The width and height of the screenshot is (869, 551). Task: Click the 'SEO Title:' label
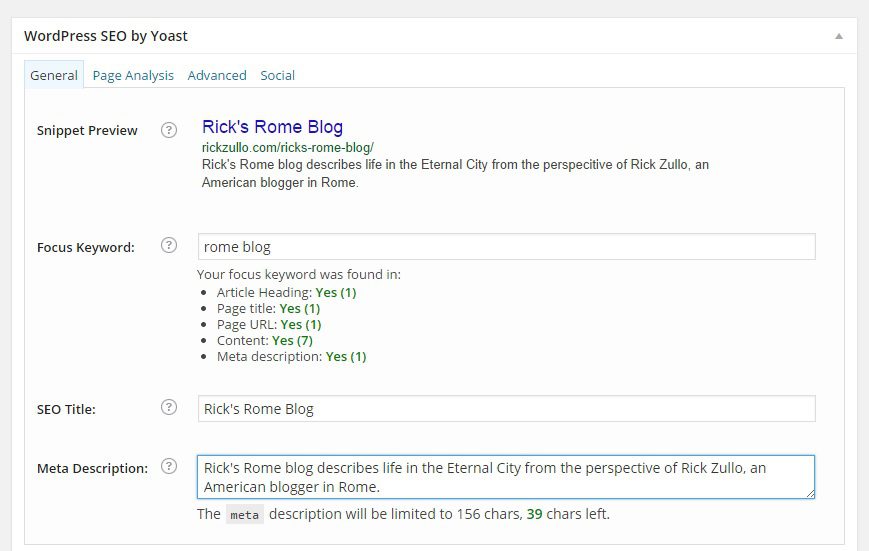pos(66,409)
